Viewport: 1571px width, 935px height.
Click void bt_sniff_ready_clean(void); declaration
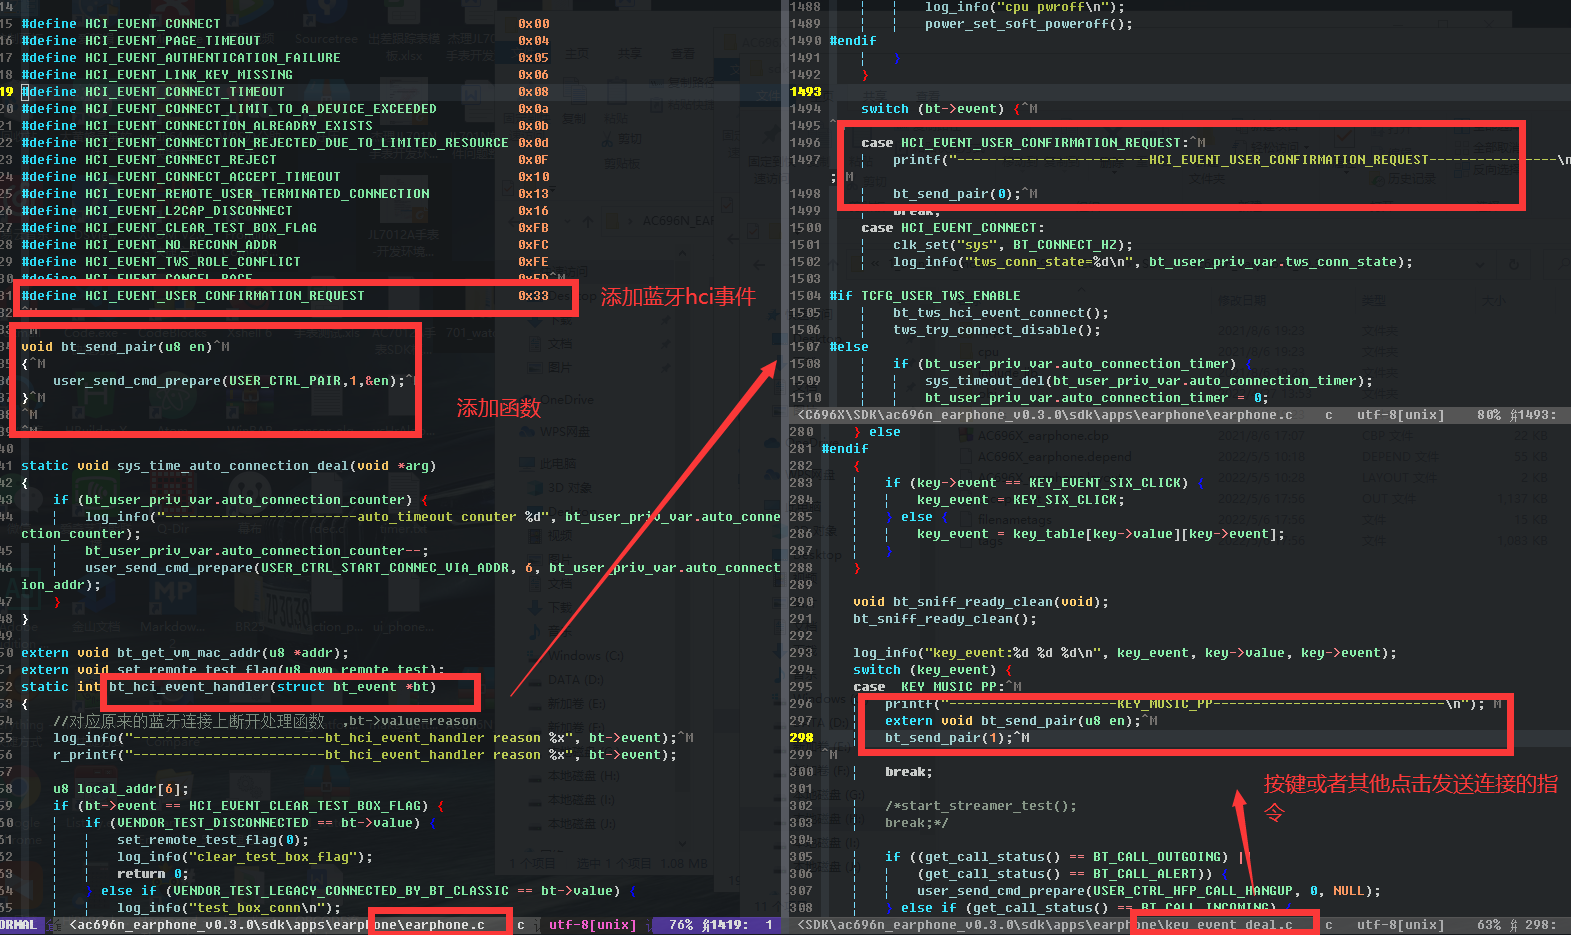981,602
